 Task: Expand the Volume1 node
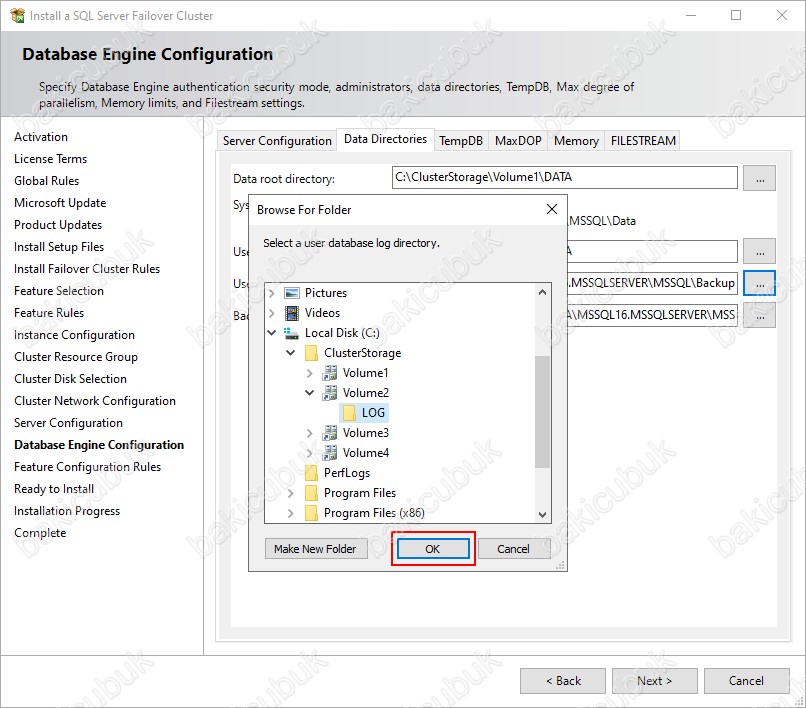click(309, 373)
